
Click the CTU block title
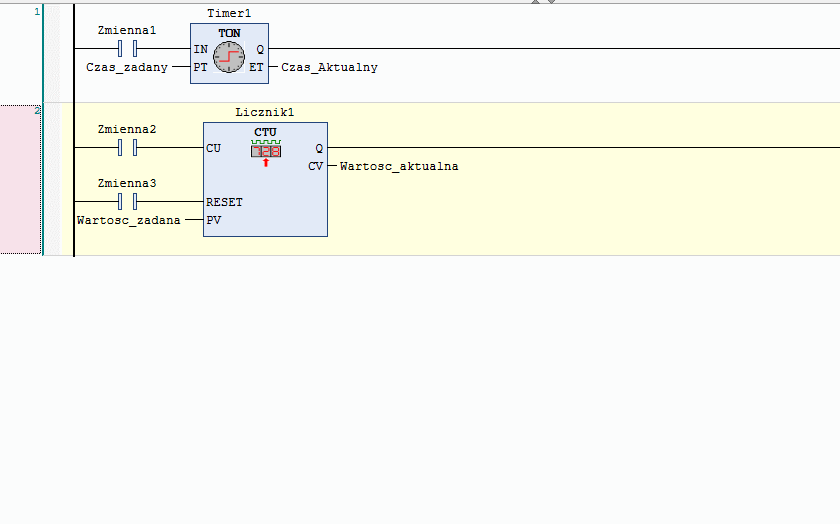[x=265, y=132]
